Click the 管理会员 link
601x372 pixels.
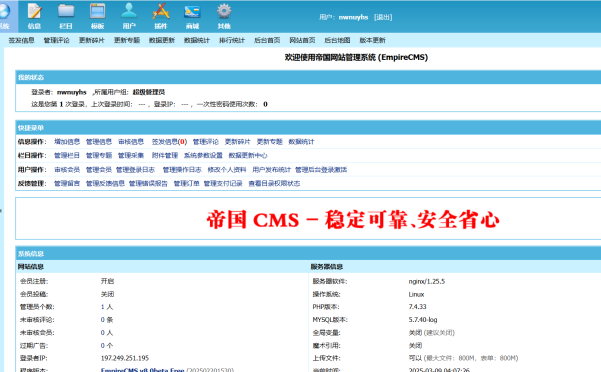[99, 170]
